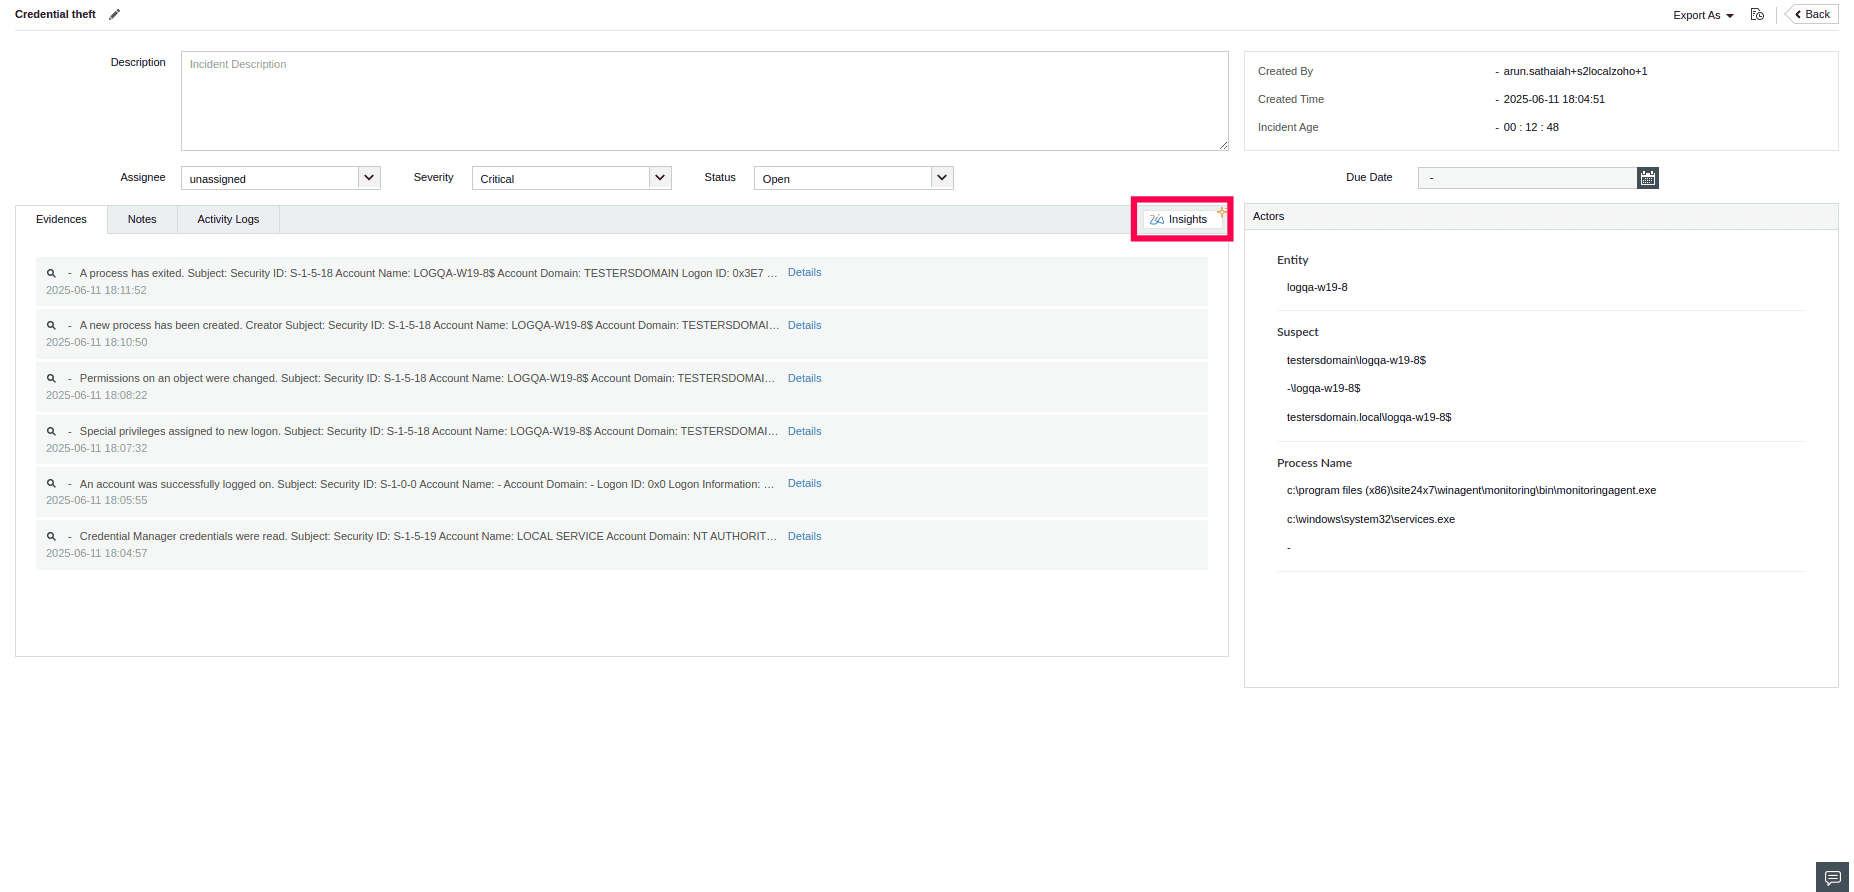Click timestamp 2025-06-11 18:11:52
The width and height of the screenshot is (1854, 892).
pyautogui.click(x=96, y=290)
